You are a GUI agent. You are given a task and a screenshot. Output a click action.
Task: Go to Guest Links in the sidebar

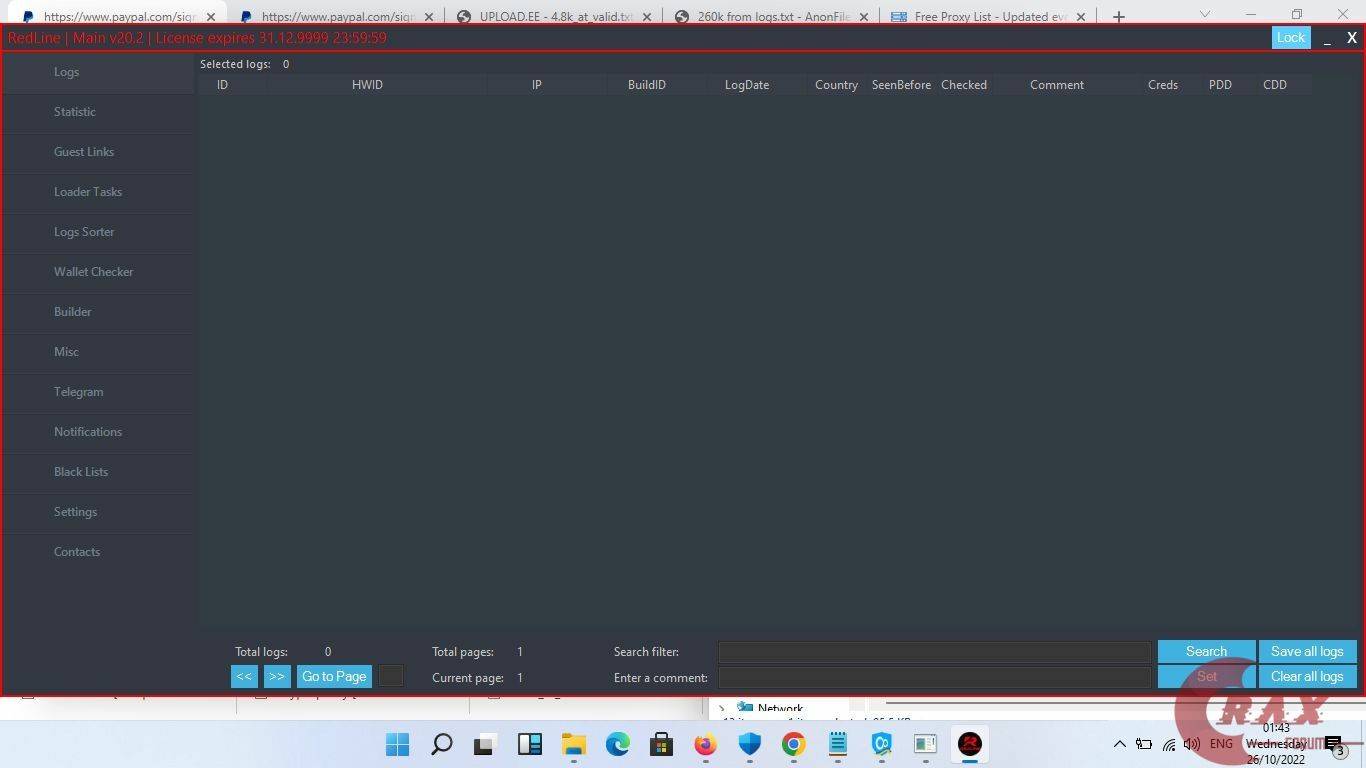click(x=98, y=152)
